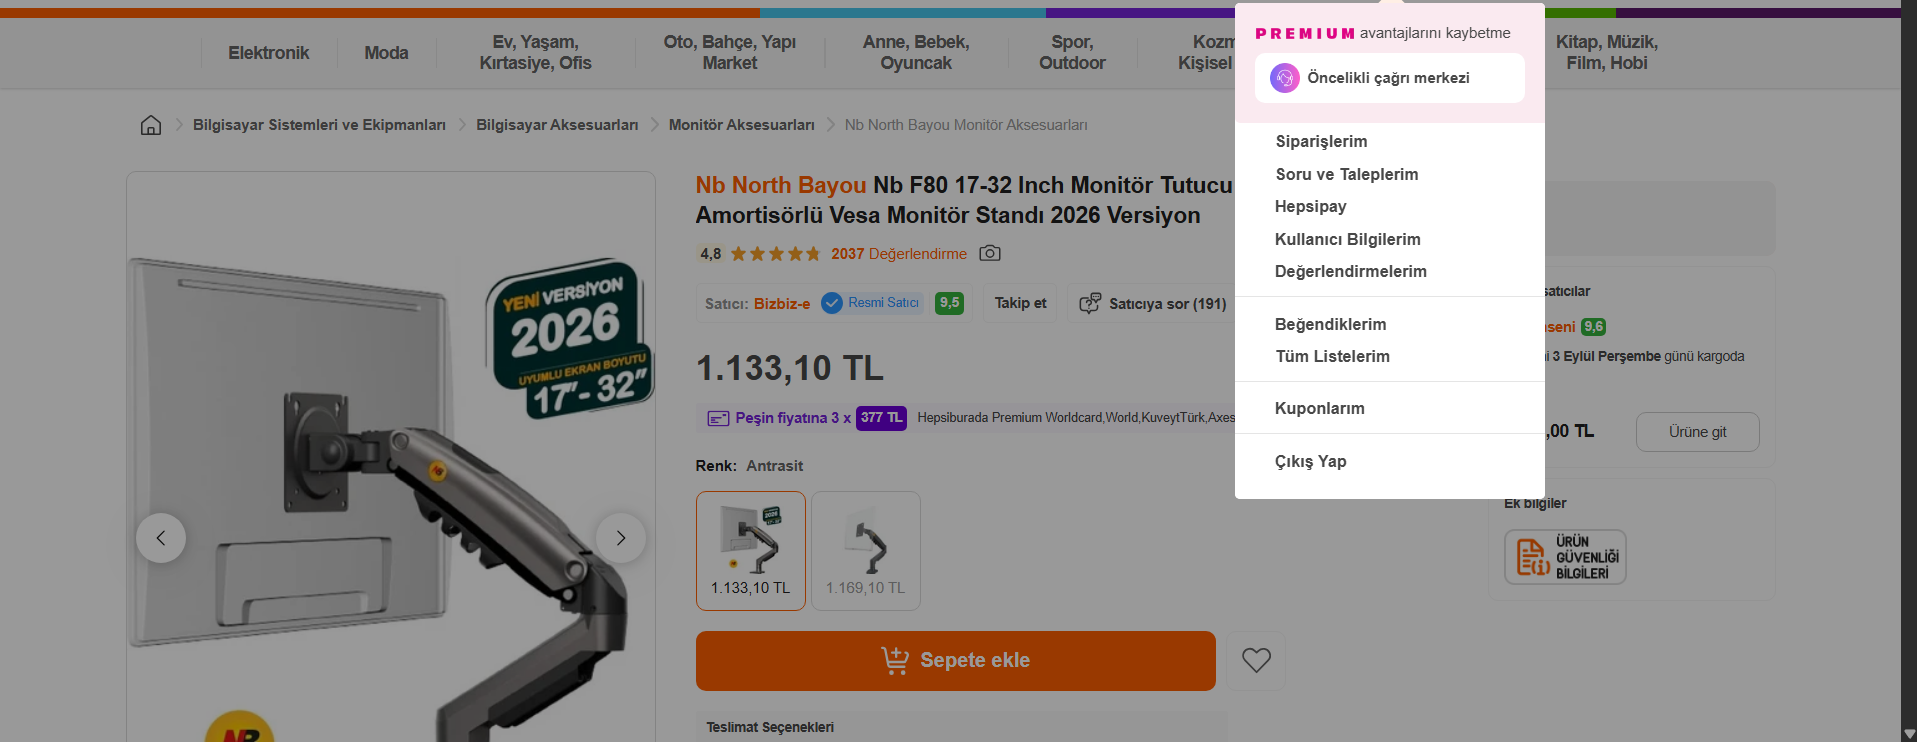The height and width of the screenshot is (742, 1917).
Task: Click Peşin fiyatına 3 x installment text
Action: (x=793, y=418)
